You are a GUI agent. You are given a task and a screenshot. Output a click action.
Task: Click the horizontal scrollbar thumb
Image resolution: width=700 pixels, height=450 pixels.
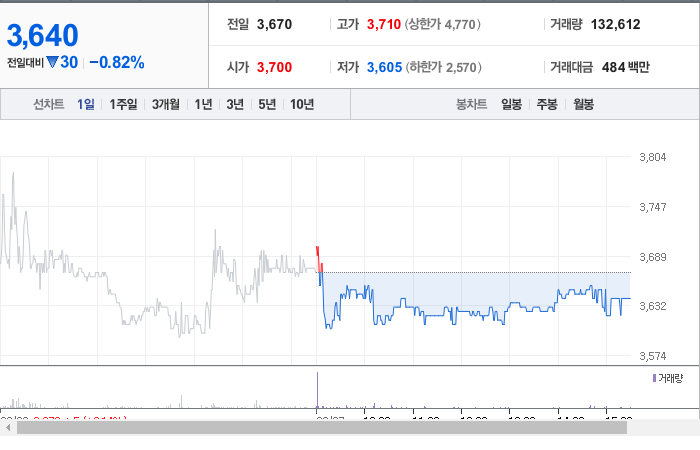[x=322, y=428]
